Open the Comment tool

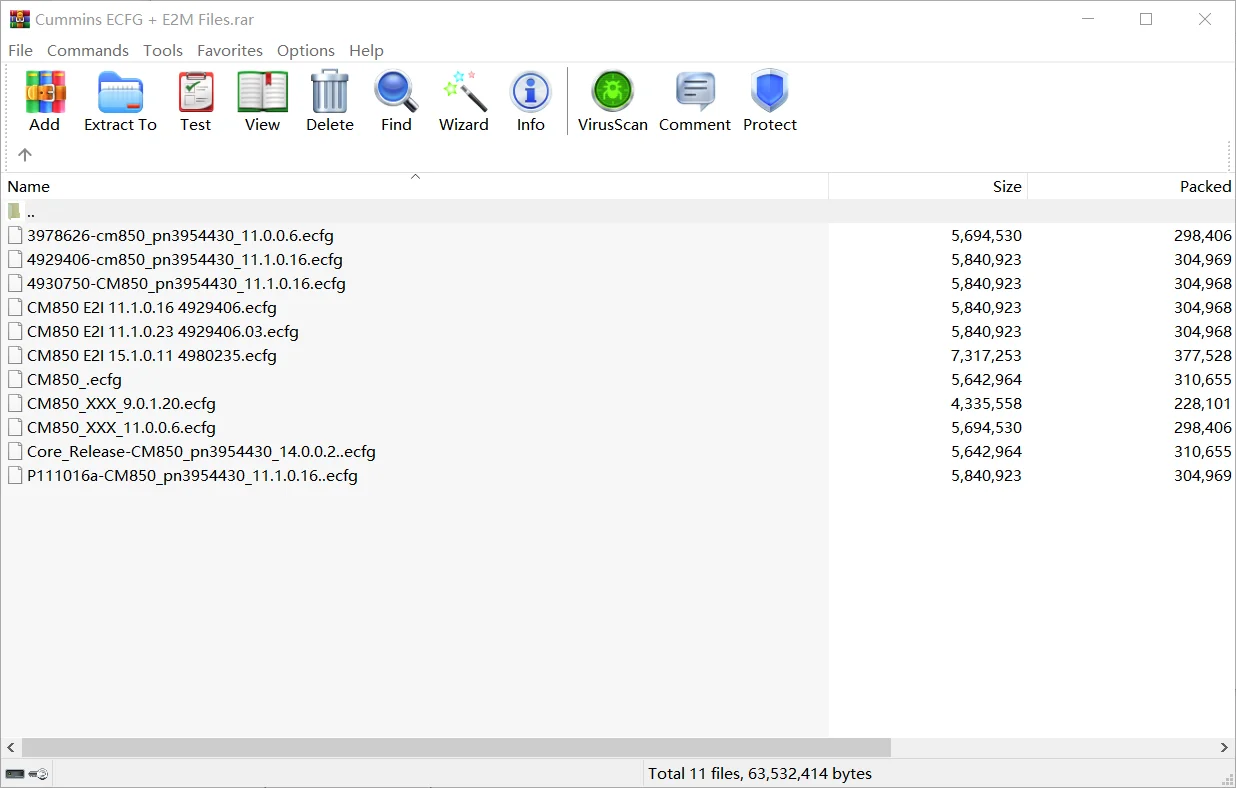695,101
